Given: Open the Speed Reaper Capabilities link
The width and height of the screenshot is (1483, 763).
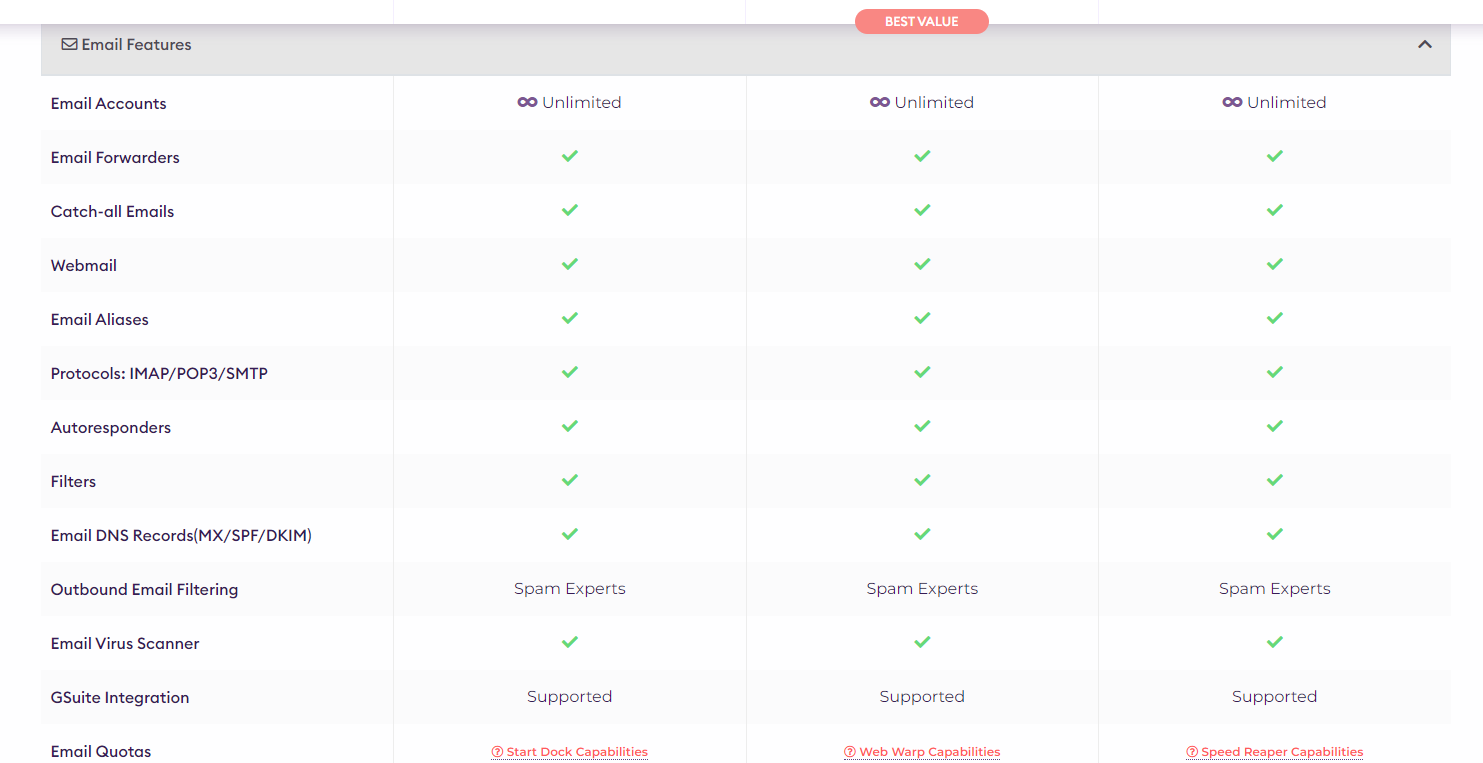Looking at the screenshot, I should coord(1282,751).
